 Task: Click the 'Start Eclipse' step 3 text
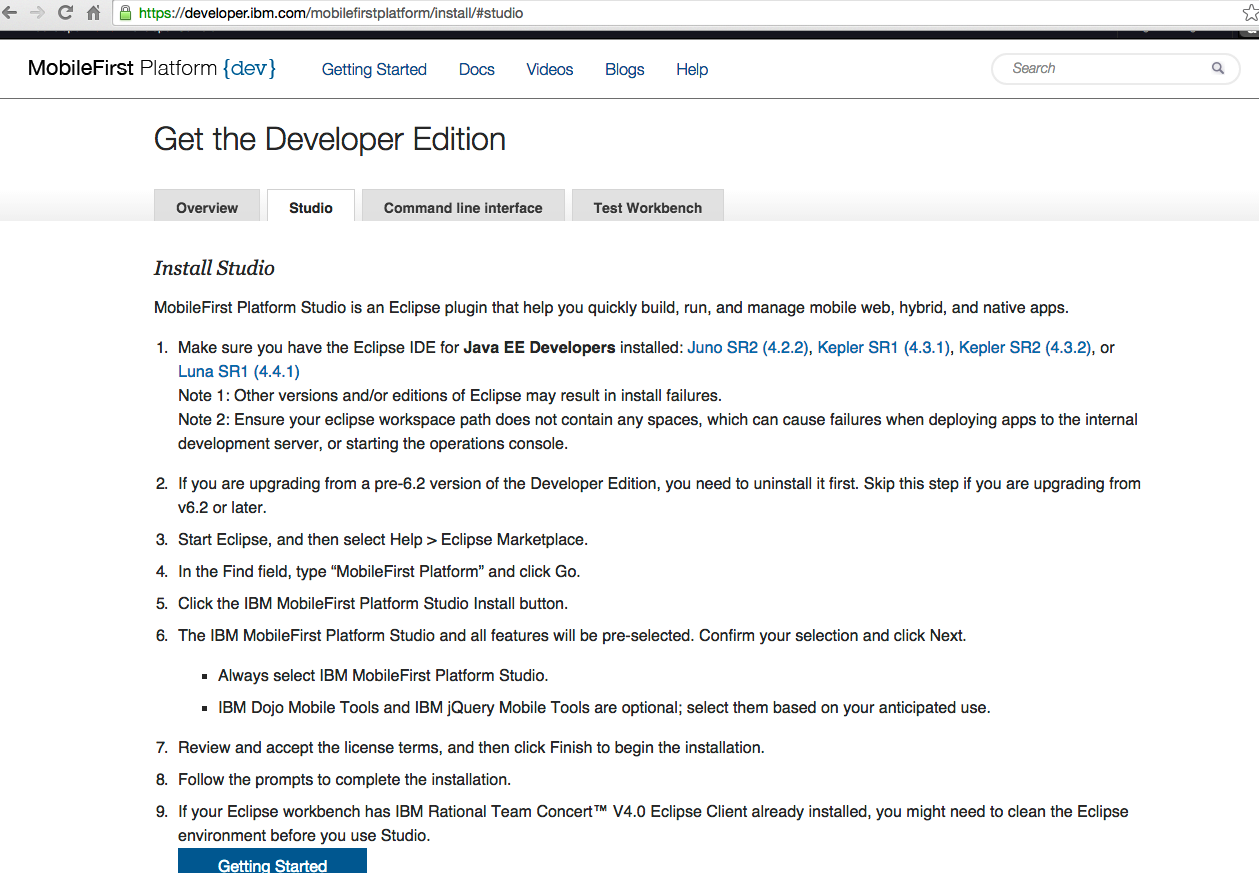[x=383, y=539]
